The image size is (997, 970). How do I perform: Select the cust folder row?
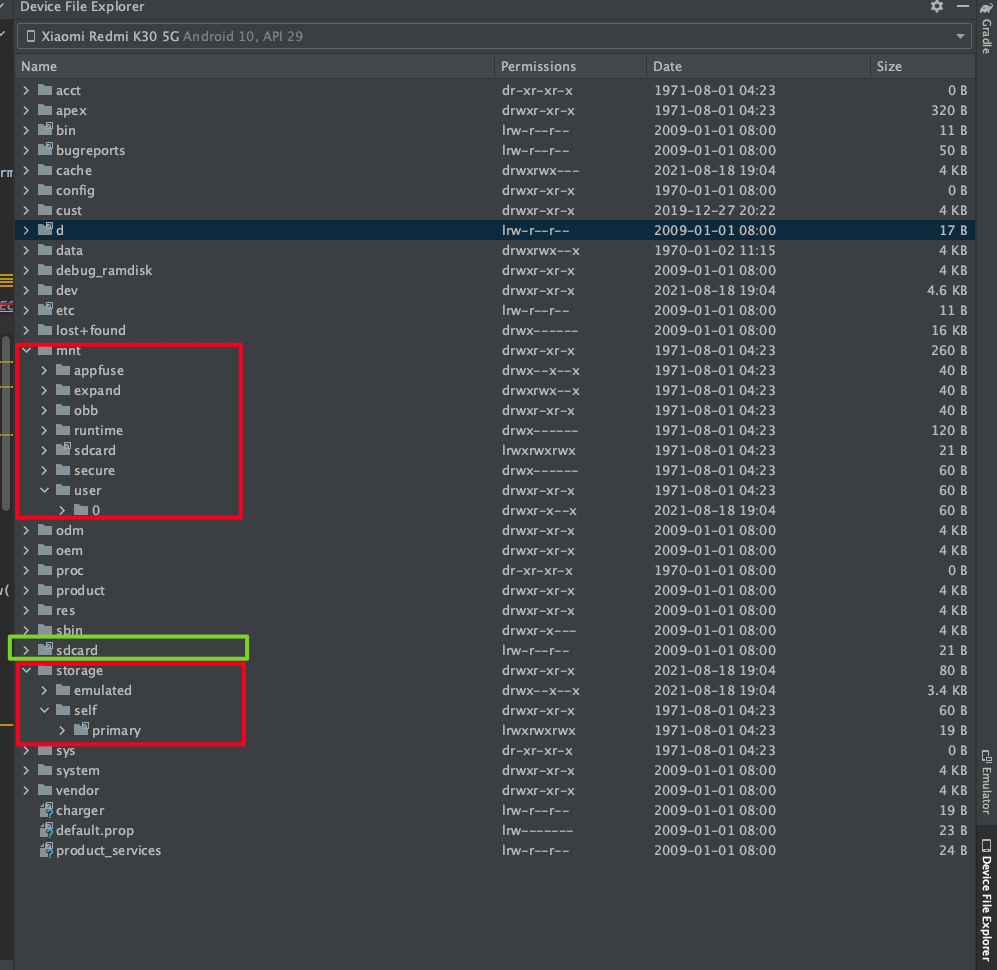(x=495, y=210)
